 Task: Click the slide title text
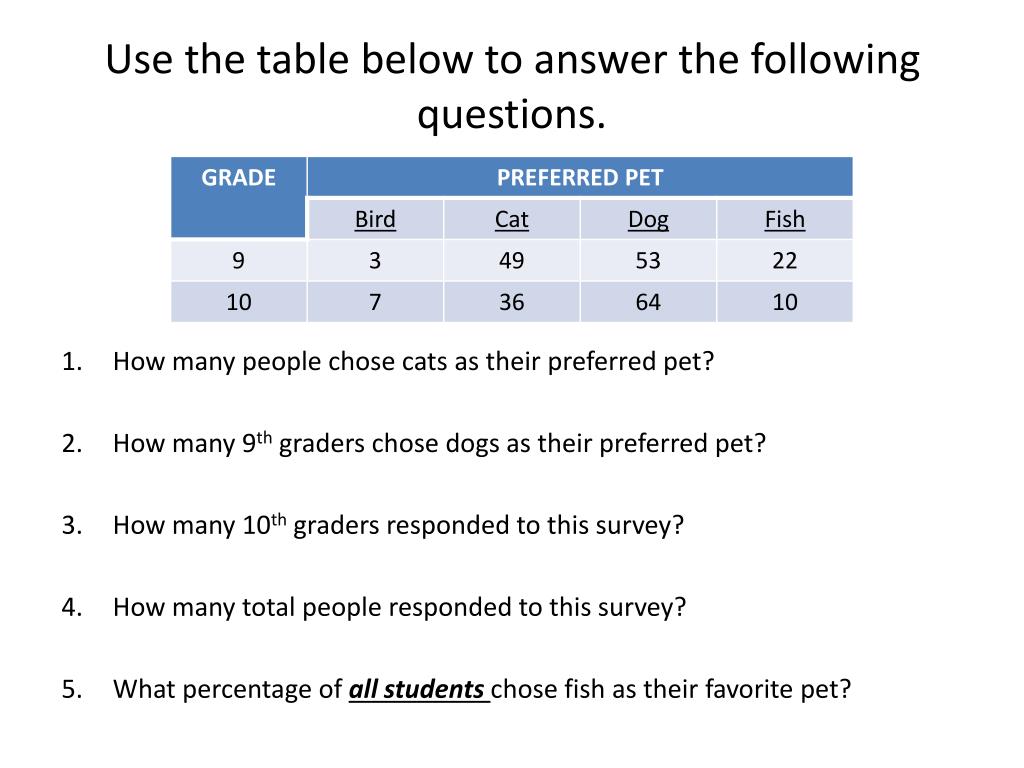point(512,88)
